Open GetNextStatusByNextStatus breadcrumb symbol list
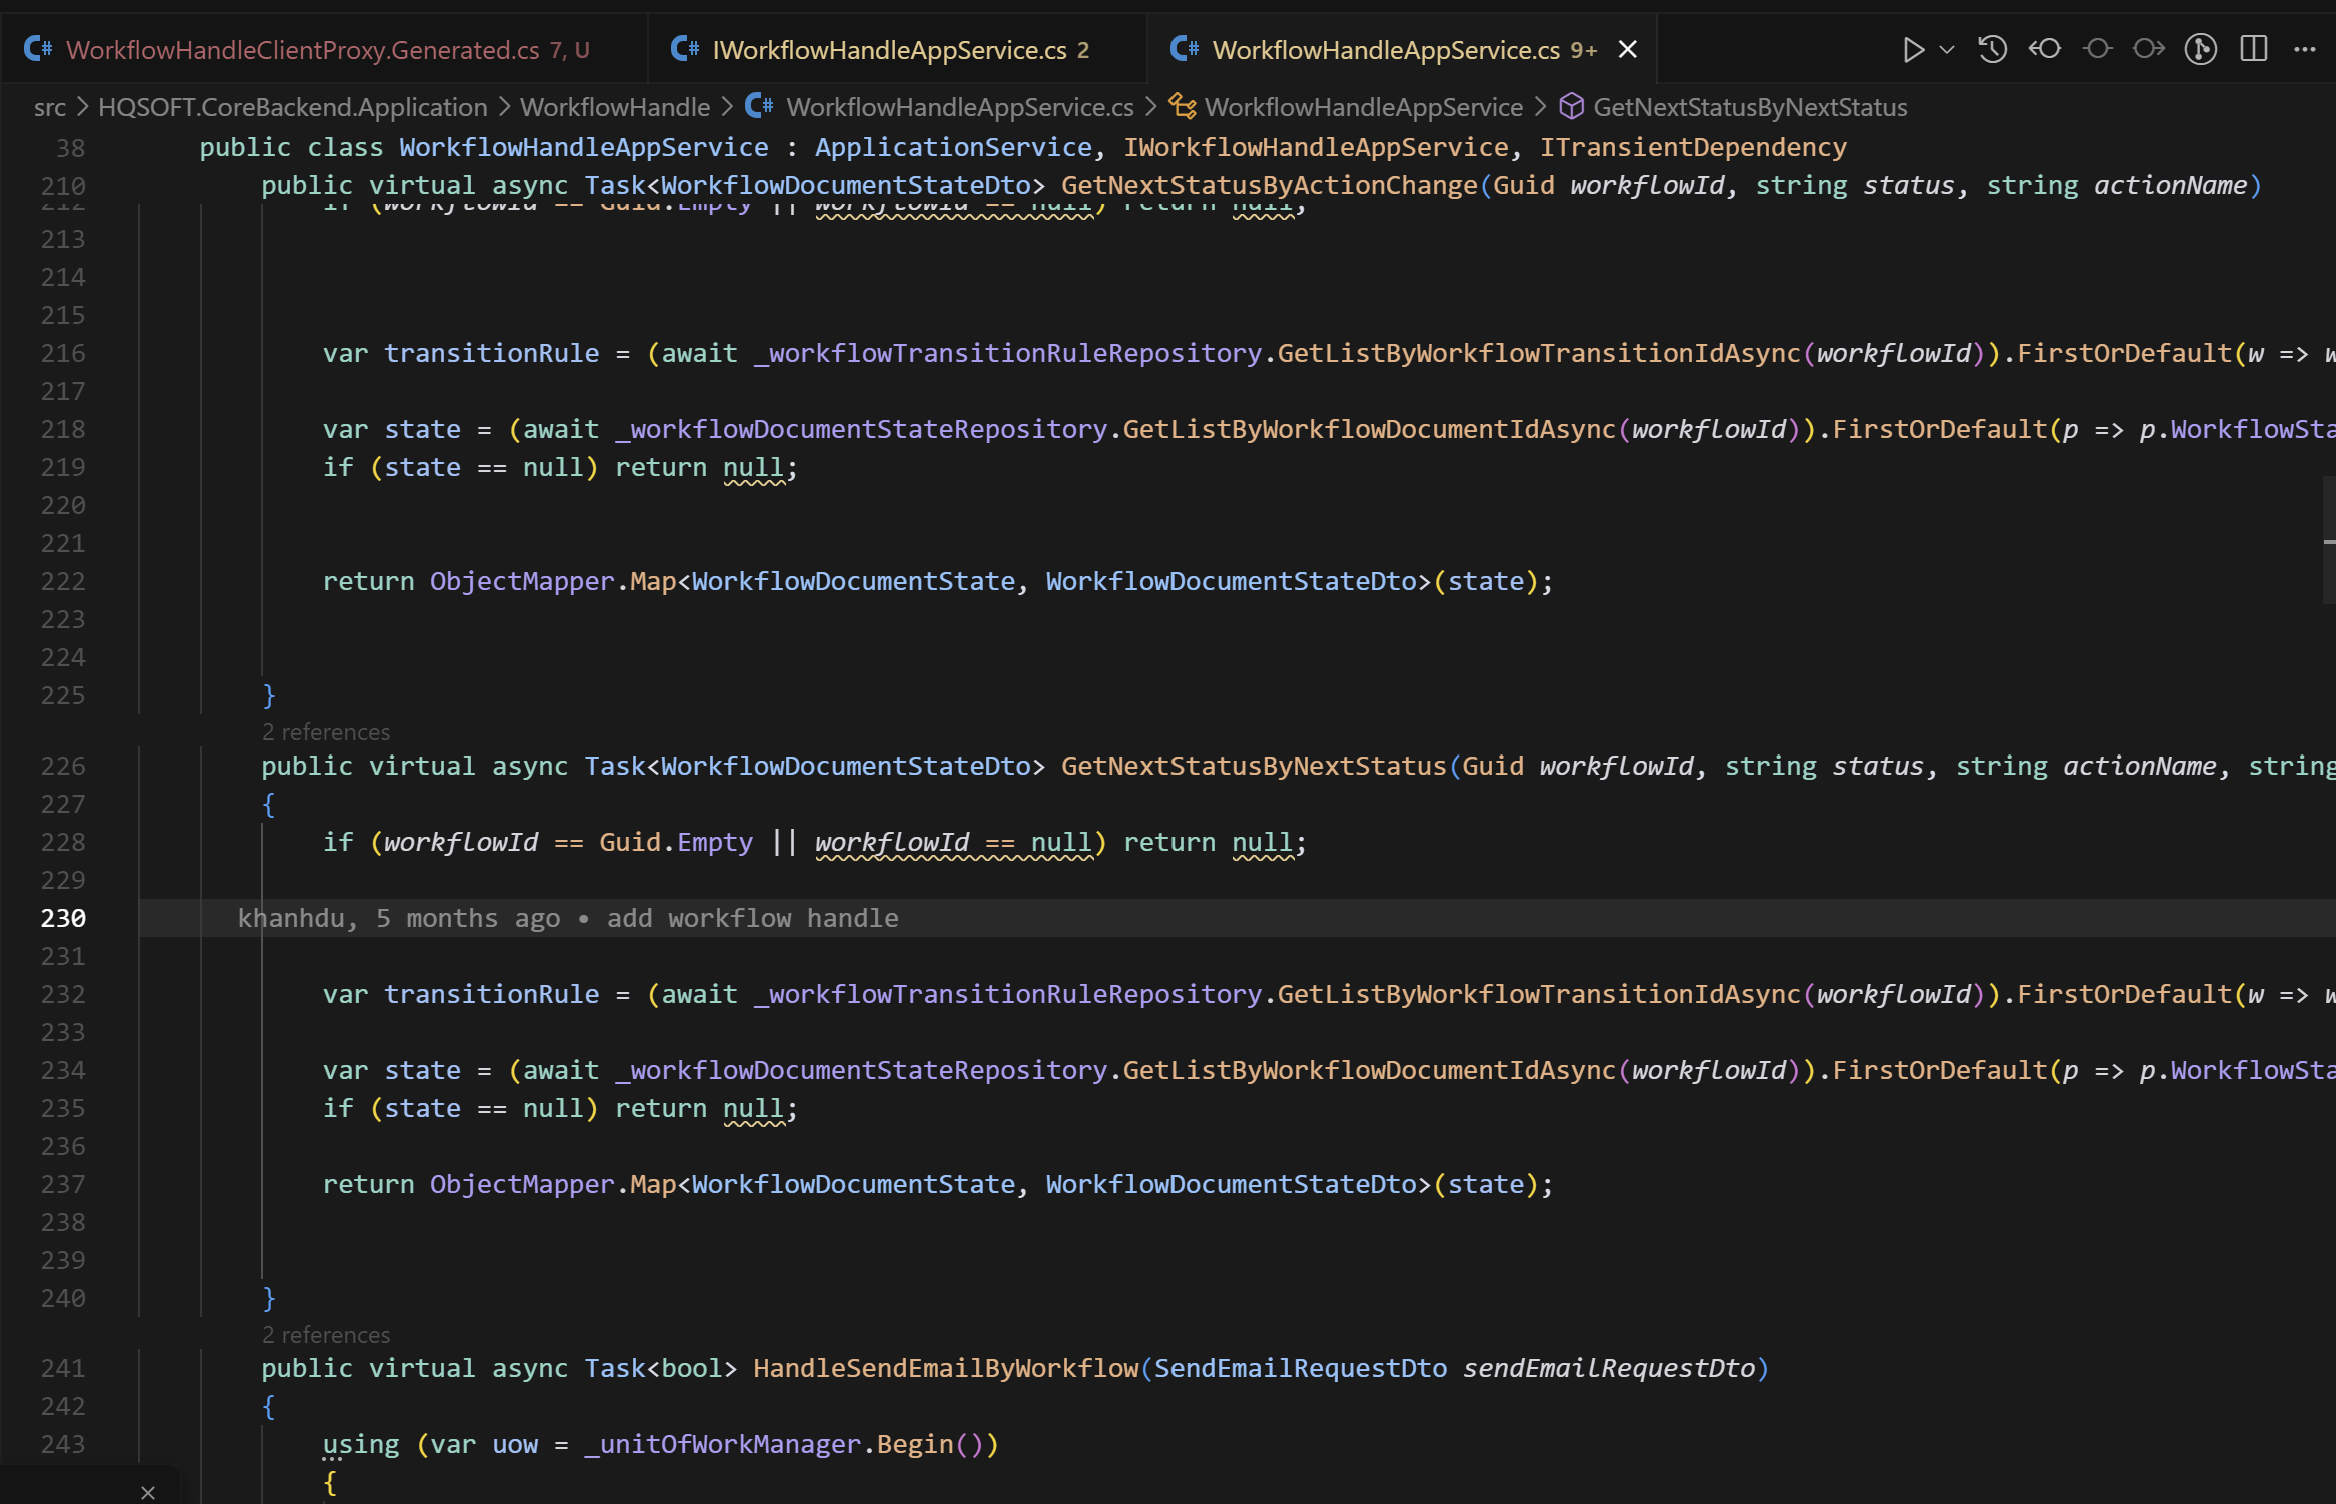2336x1504 pixels. click(x=1749, y=107)
